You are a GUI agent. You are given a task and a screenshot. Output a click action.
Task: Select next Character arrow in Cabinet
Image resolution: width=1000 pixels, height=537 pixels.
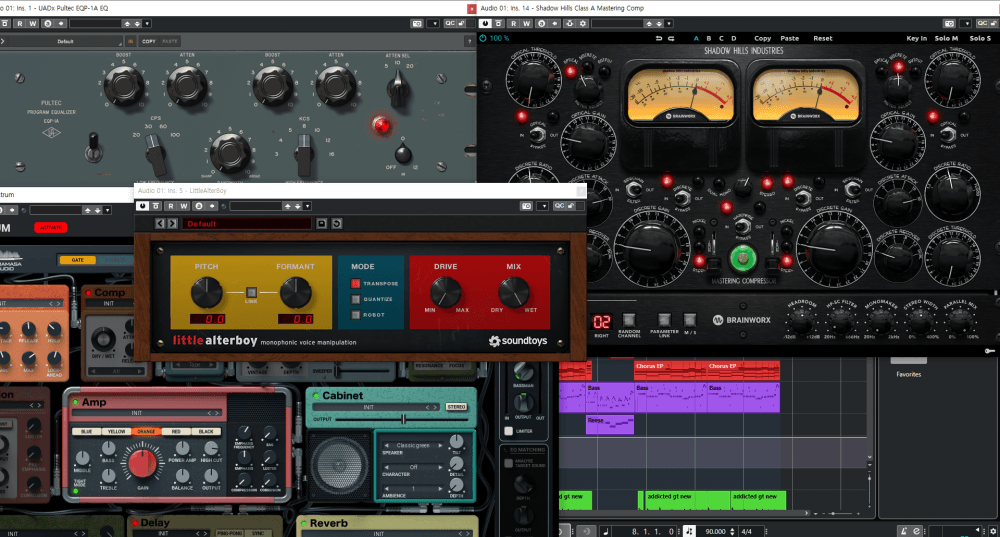point(439,467)
